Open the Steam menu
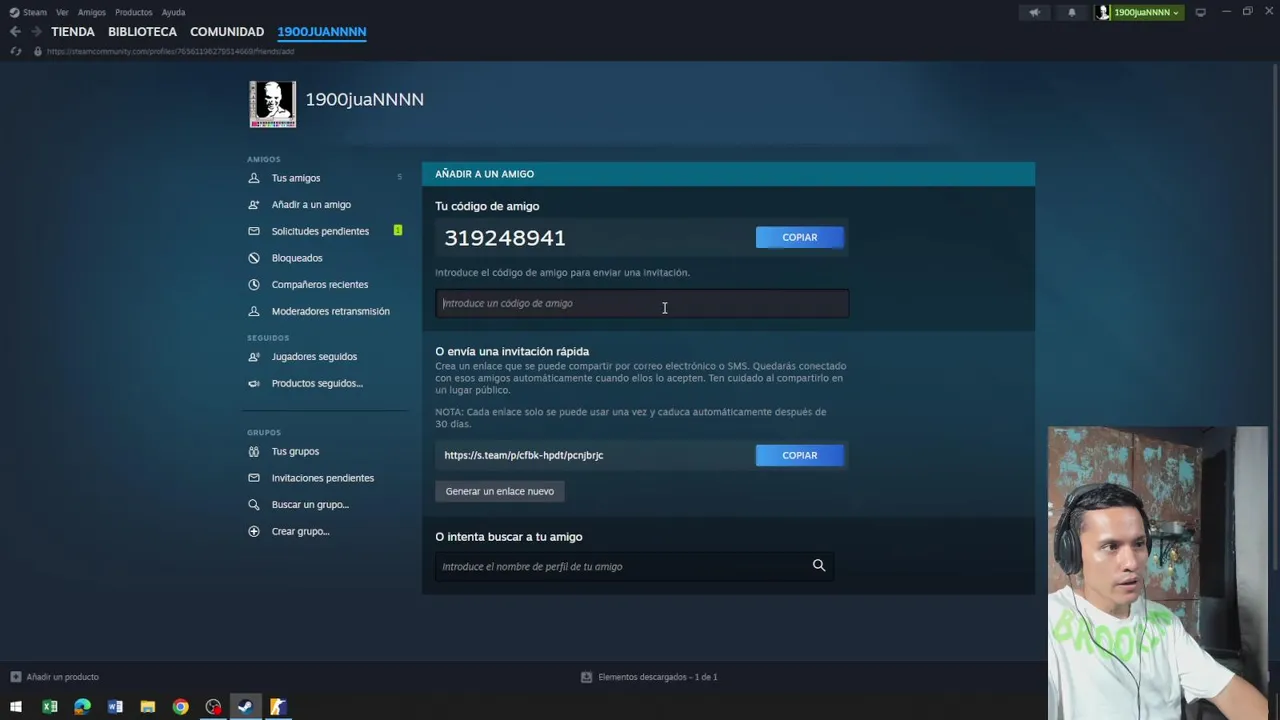This screenshot has width=1280, height=720. [28, 12]
